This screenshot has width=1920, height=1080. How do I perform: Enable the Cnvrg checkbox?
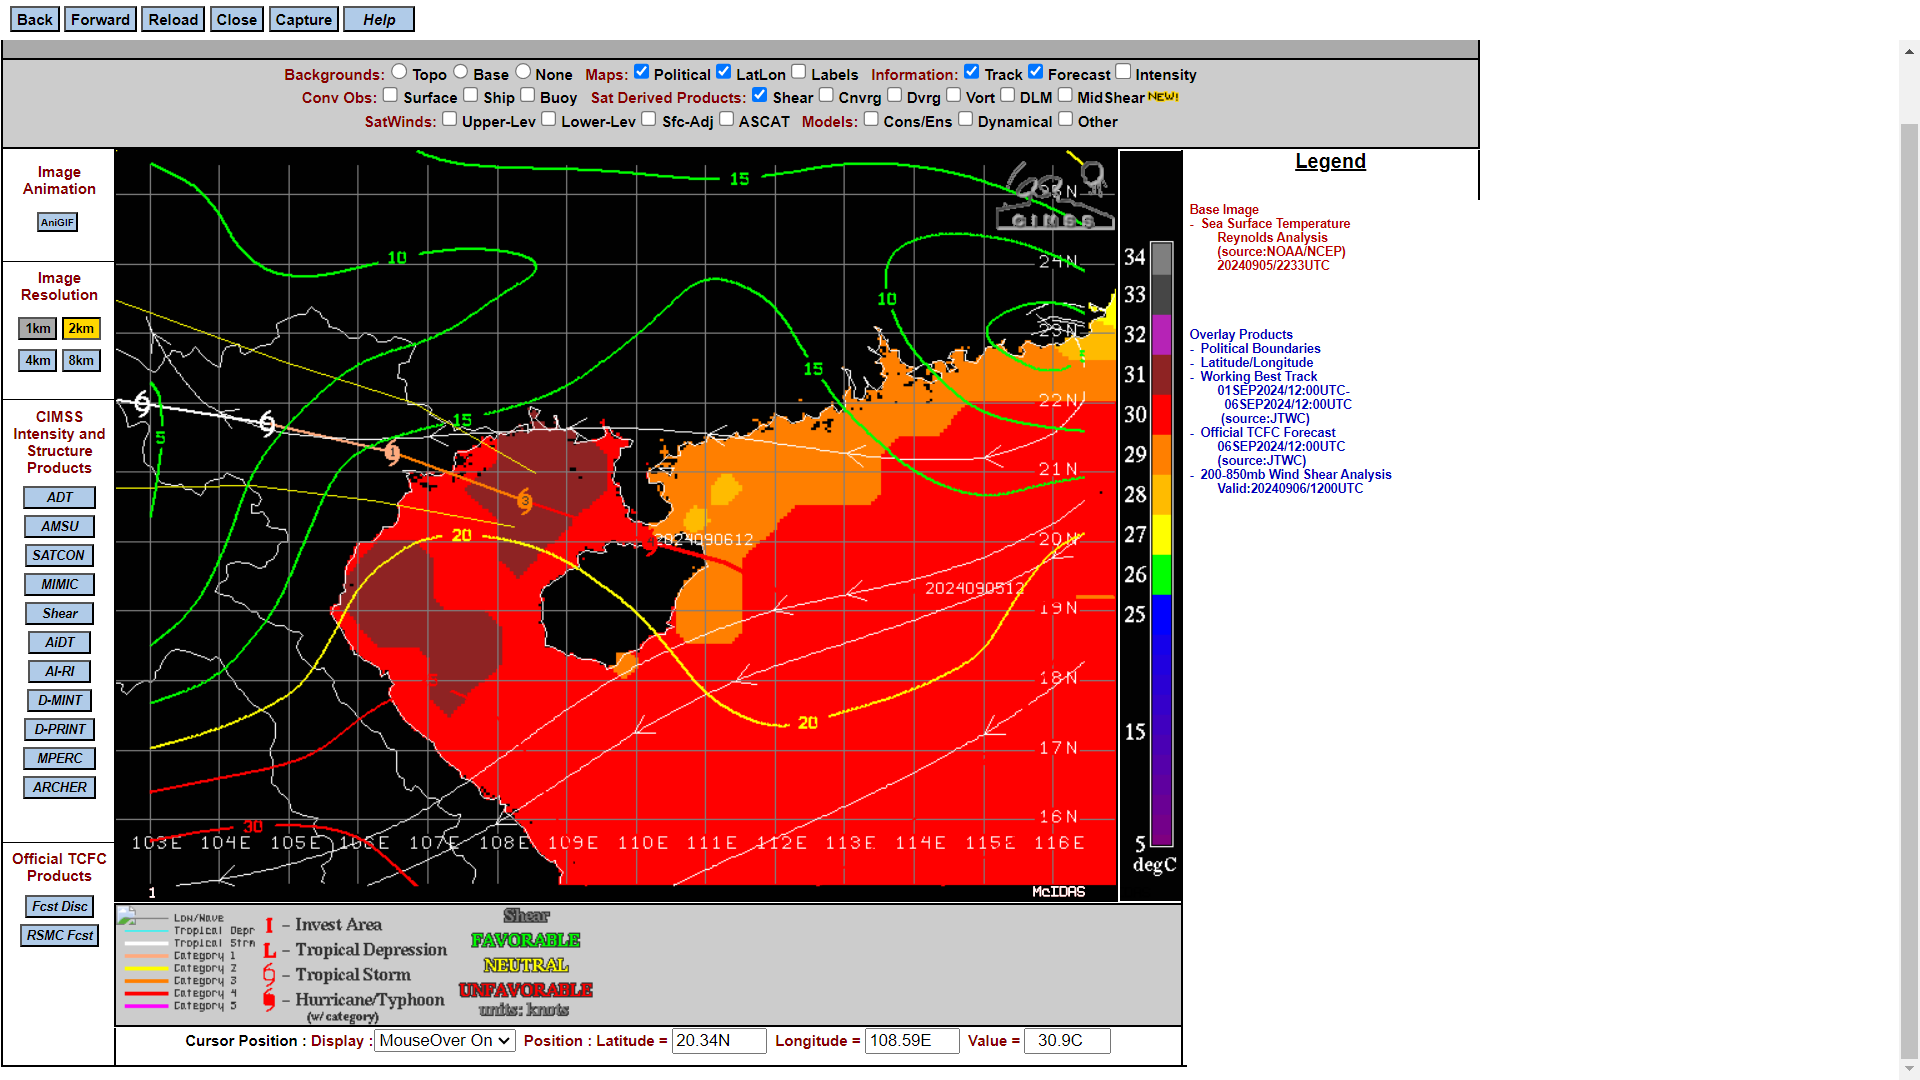[826, 95]
